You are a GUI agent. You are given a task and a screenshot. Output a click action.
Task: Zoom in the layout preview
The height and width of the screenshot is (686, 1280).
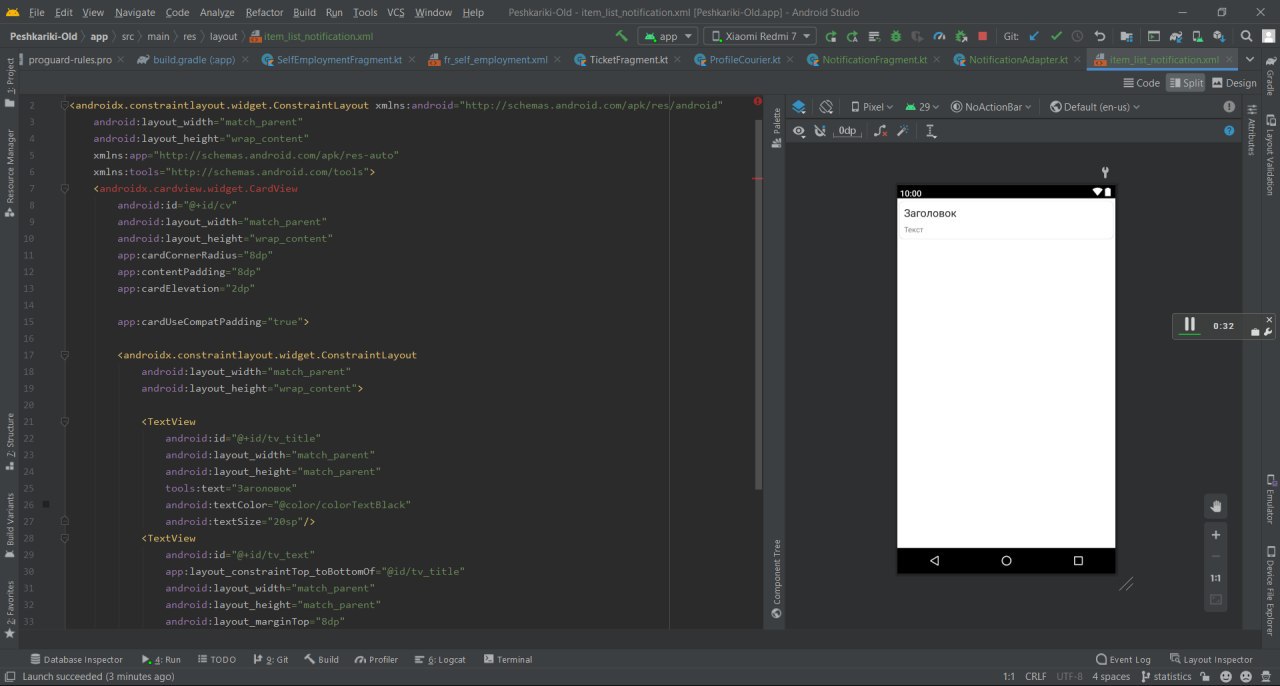1216,535
